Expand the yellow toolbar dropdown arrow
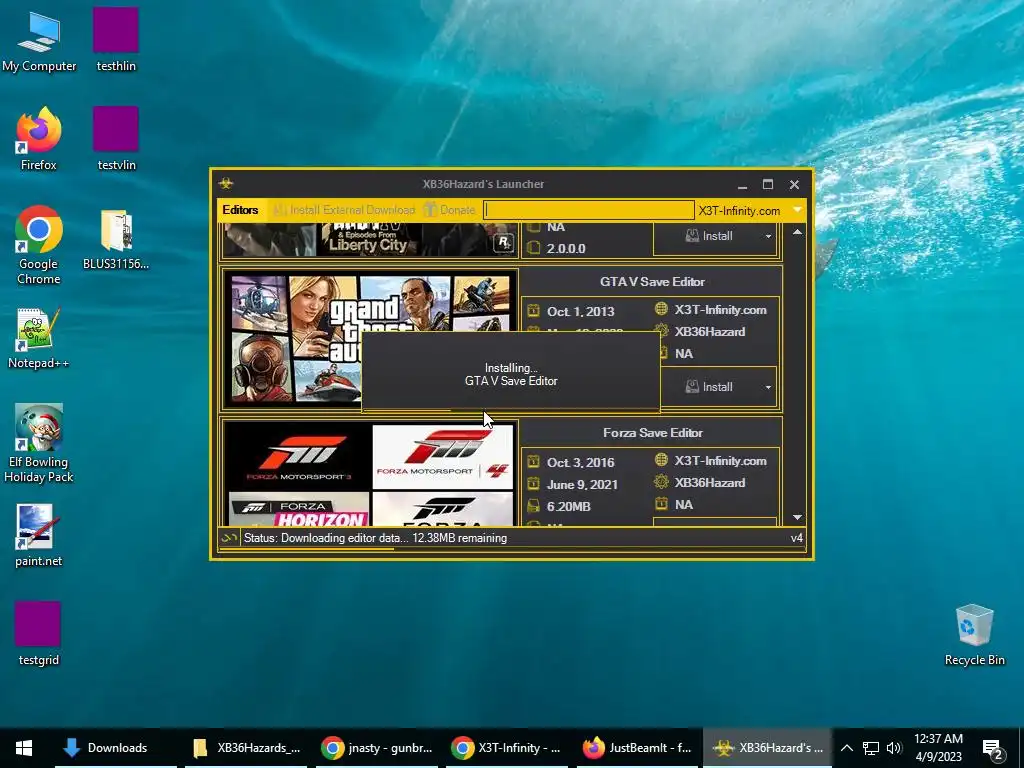 click(x=797, y=210)
